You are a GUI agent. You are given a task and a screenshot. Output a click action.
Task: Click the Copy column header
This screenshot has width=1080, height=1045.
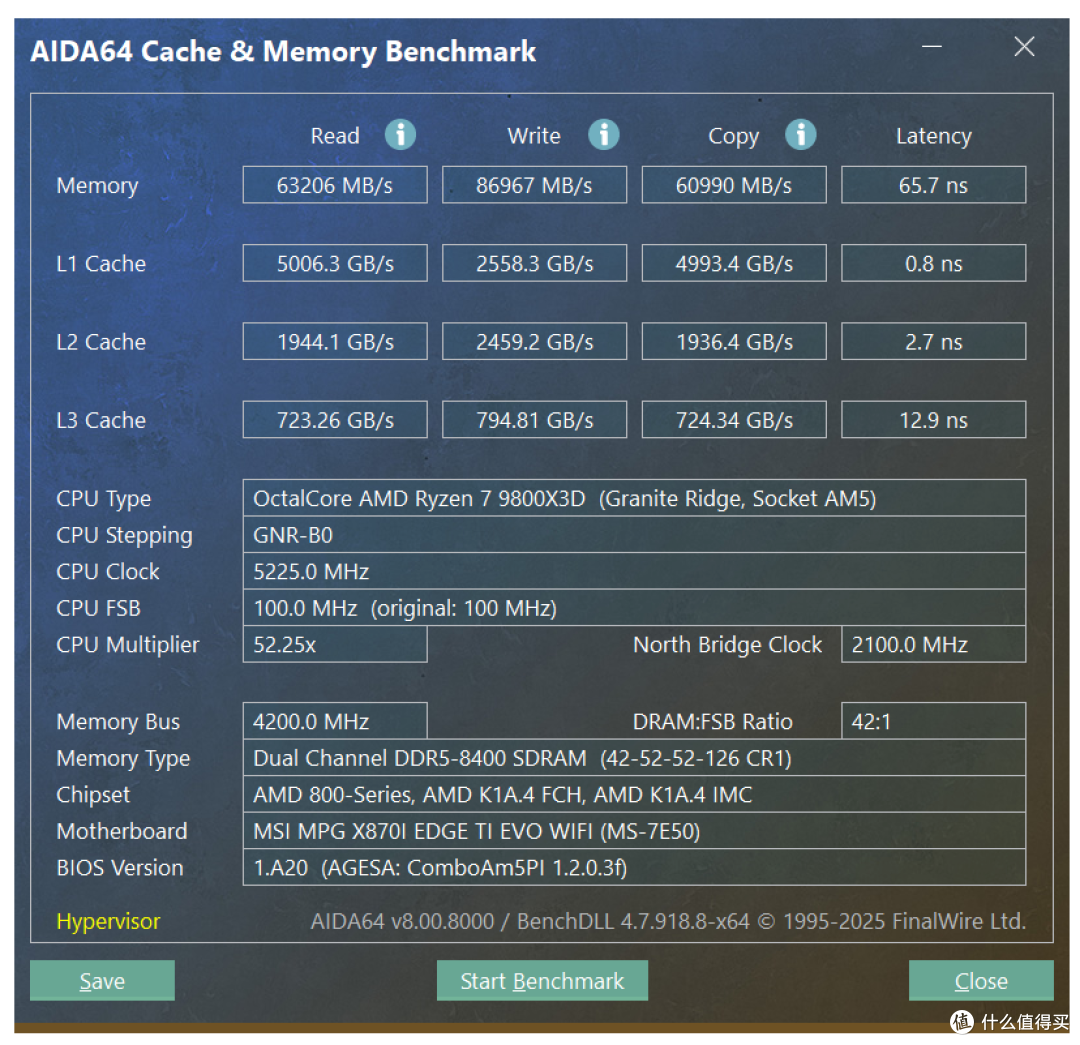(734, 136)
